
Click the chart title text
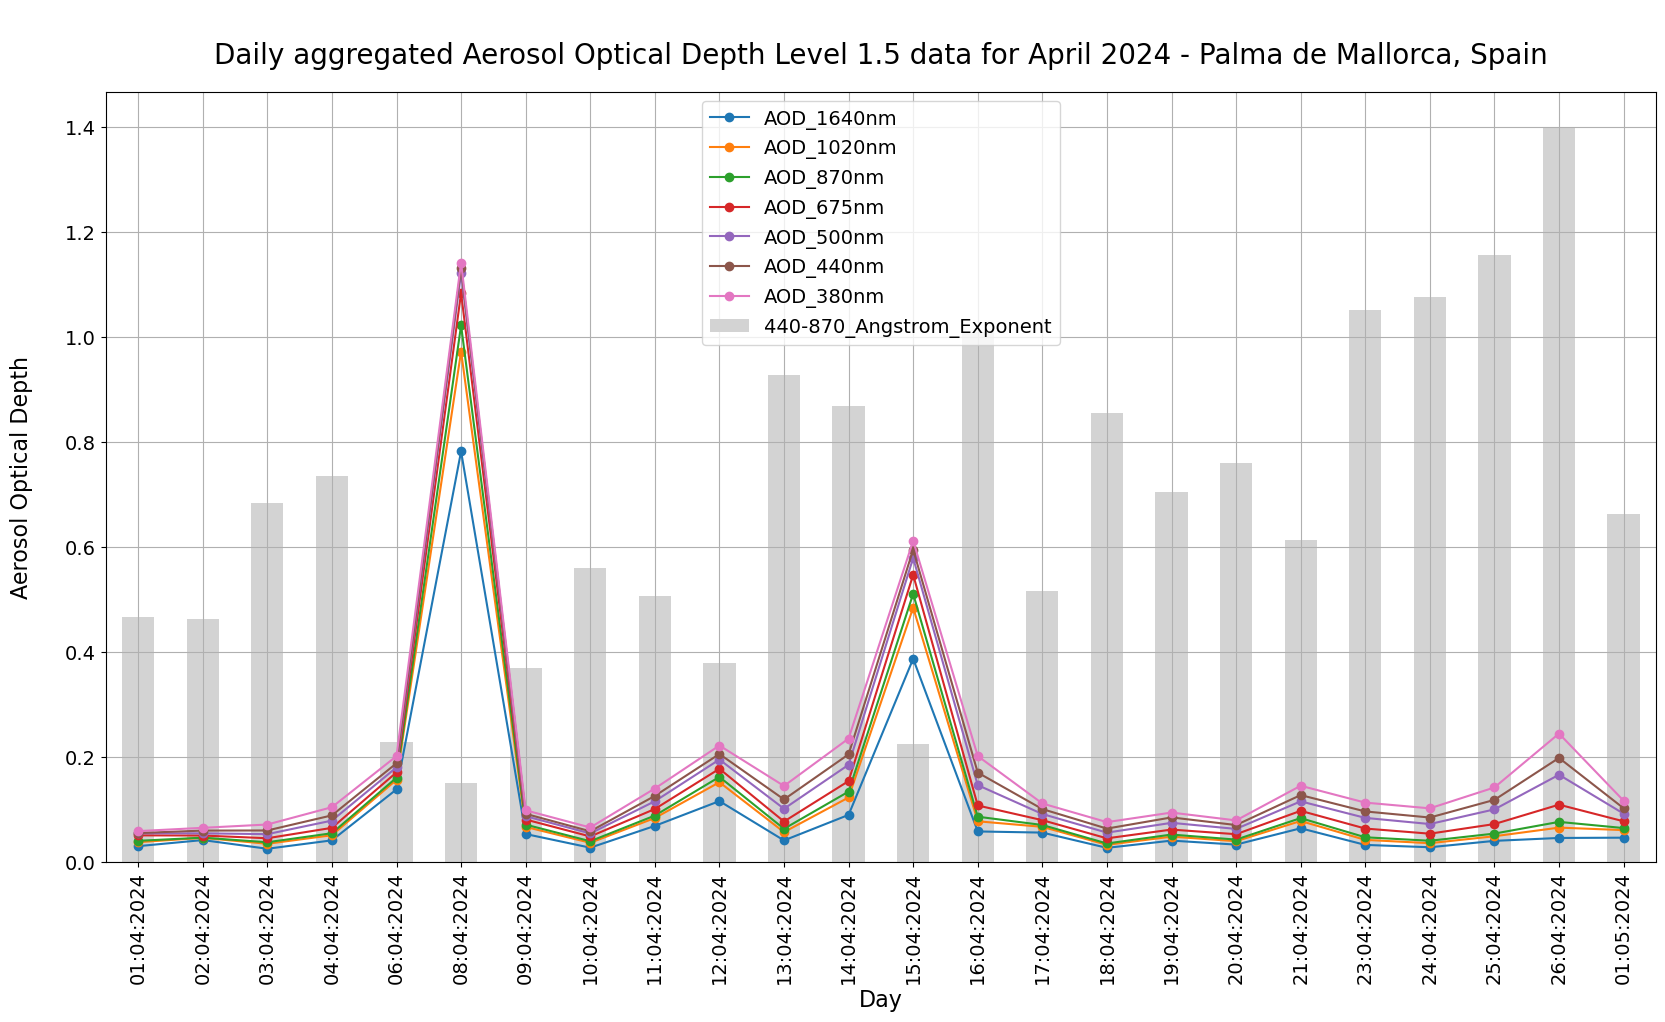coord(880,54)
